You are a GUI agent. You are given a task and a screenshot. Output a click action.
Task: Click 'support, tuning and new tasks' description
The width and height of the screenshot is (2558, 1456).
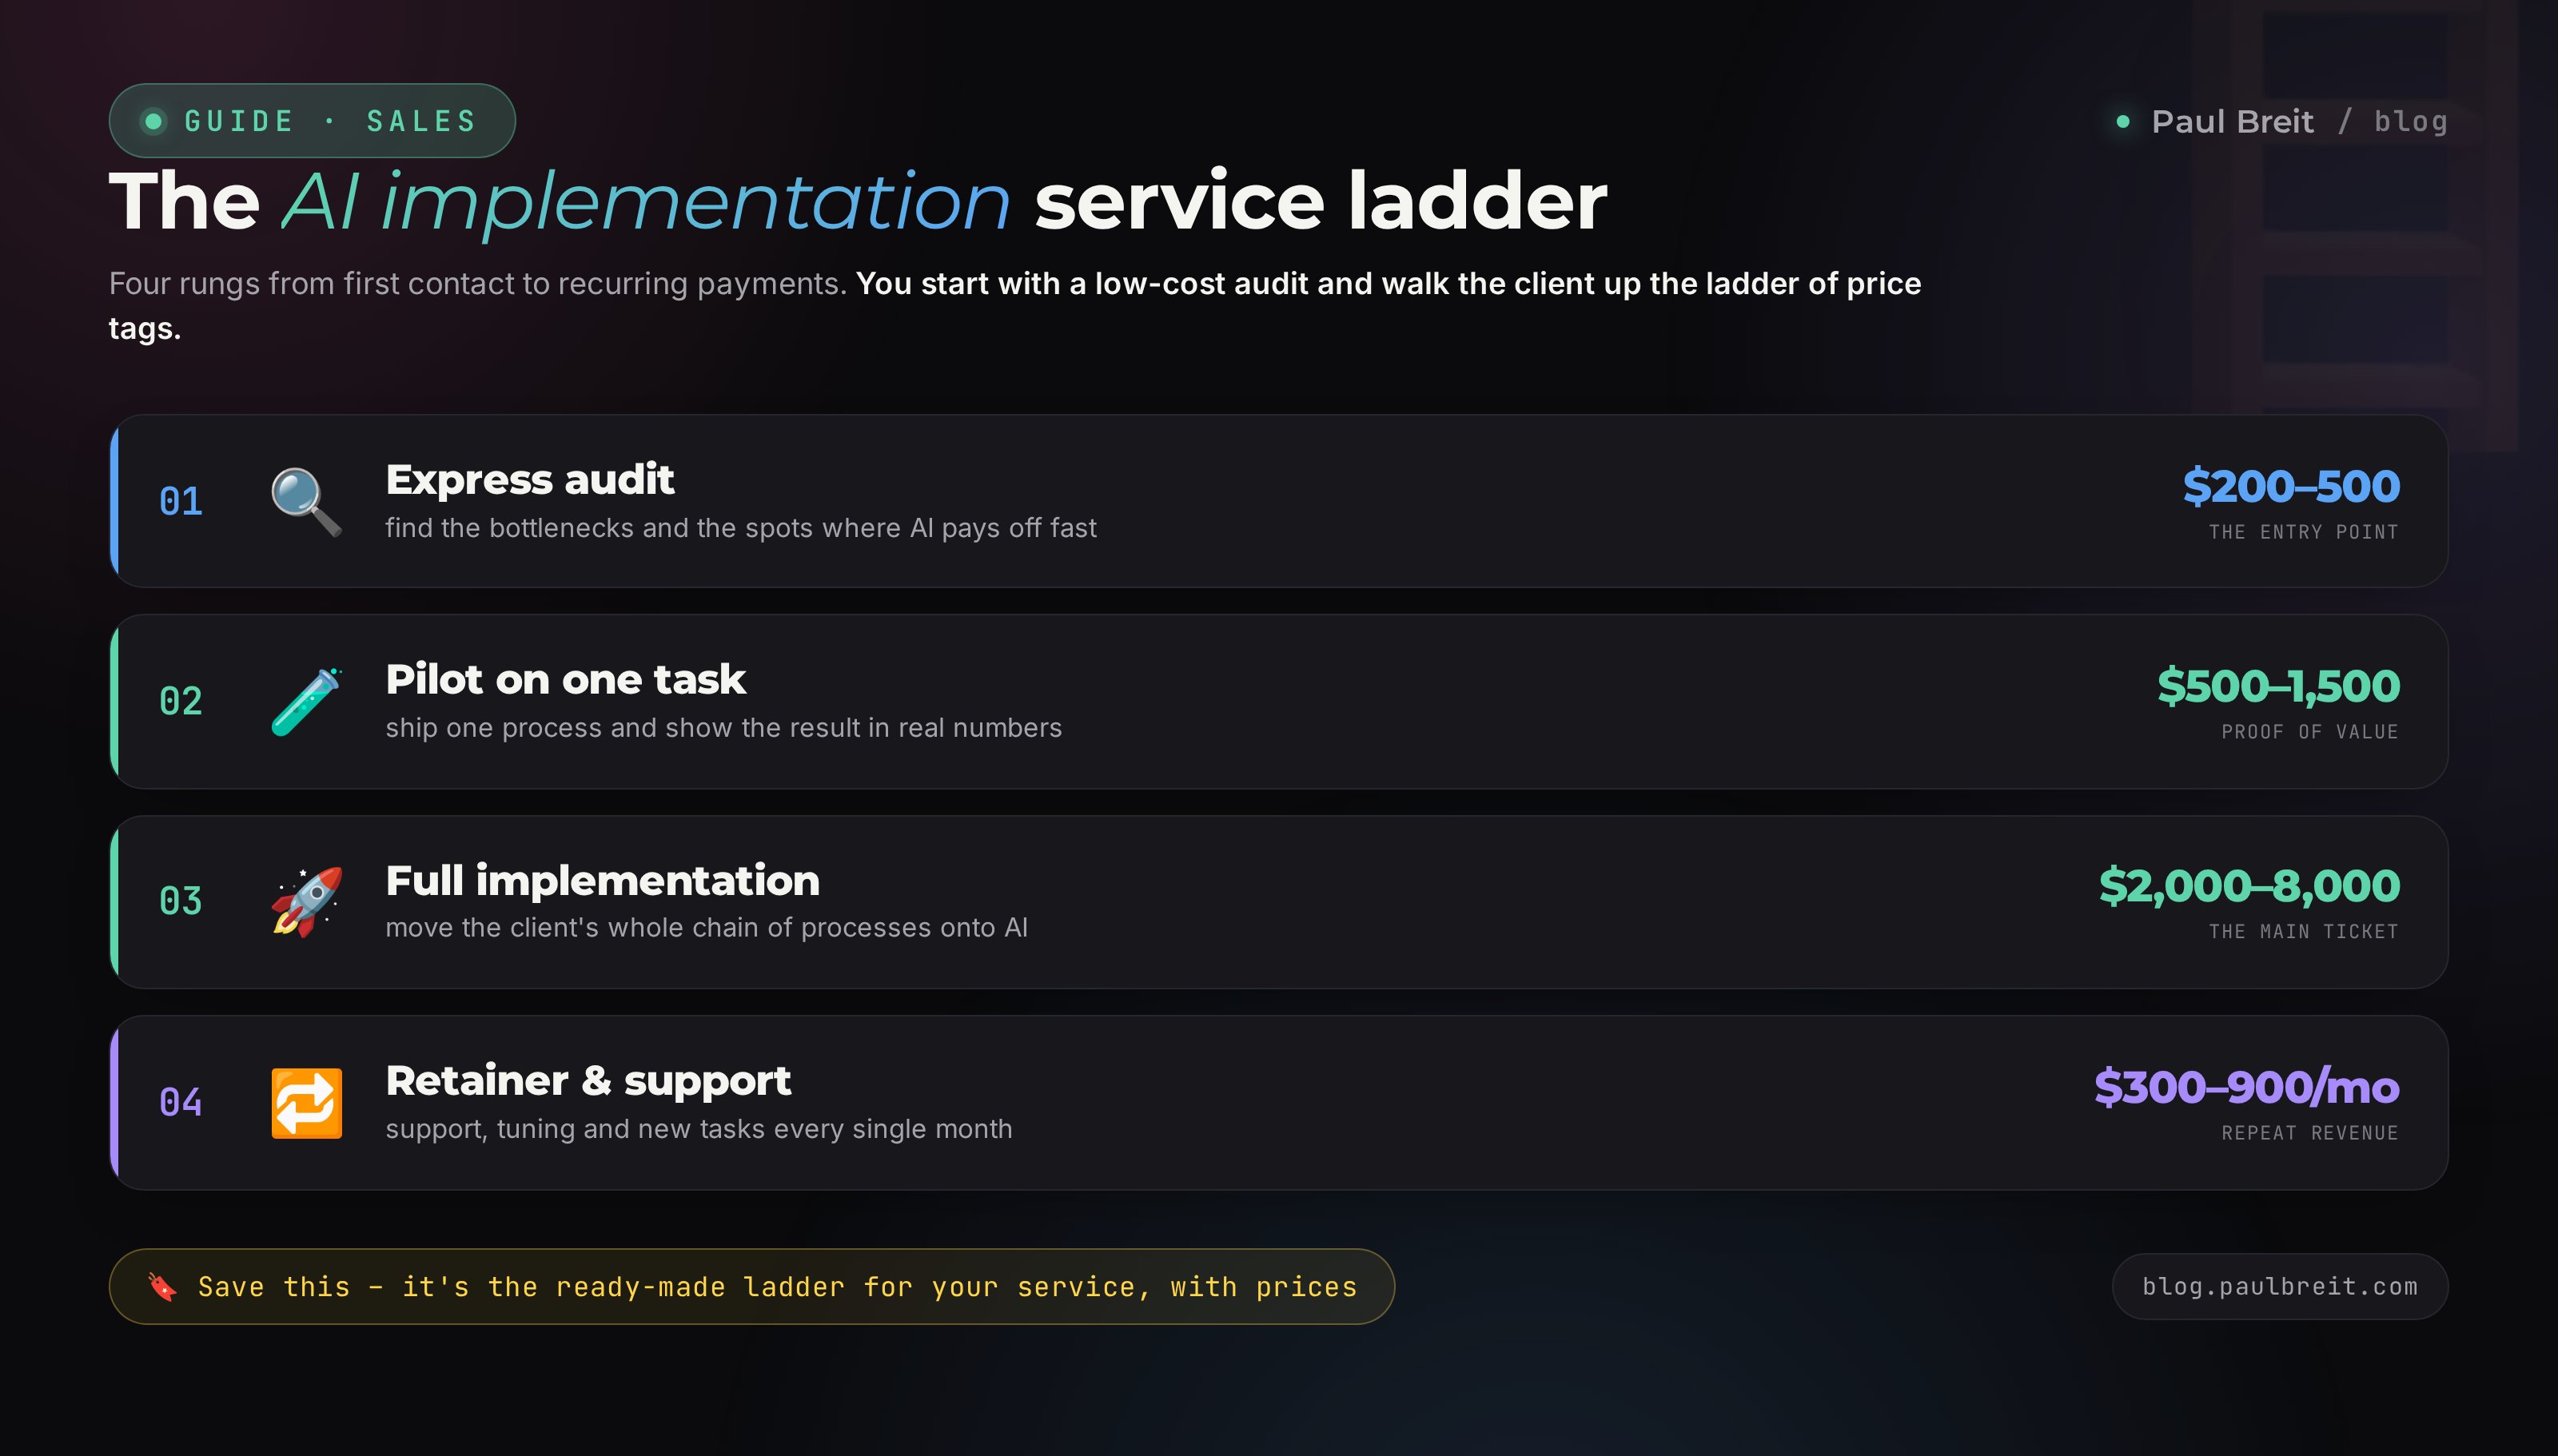coord(699,1129)
